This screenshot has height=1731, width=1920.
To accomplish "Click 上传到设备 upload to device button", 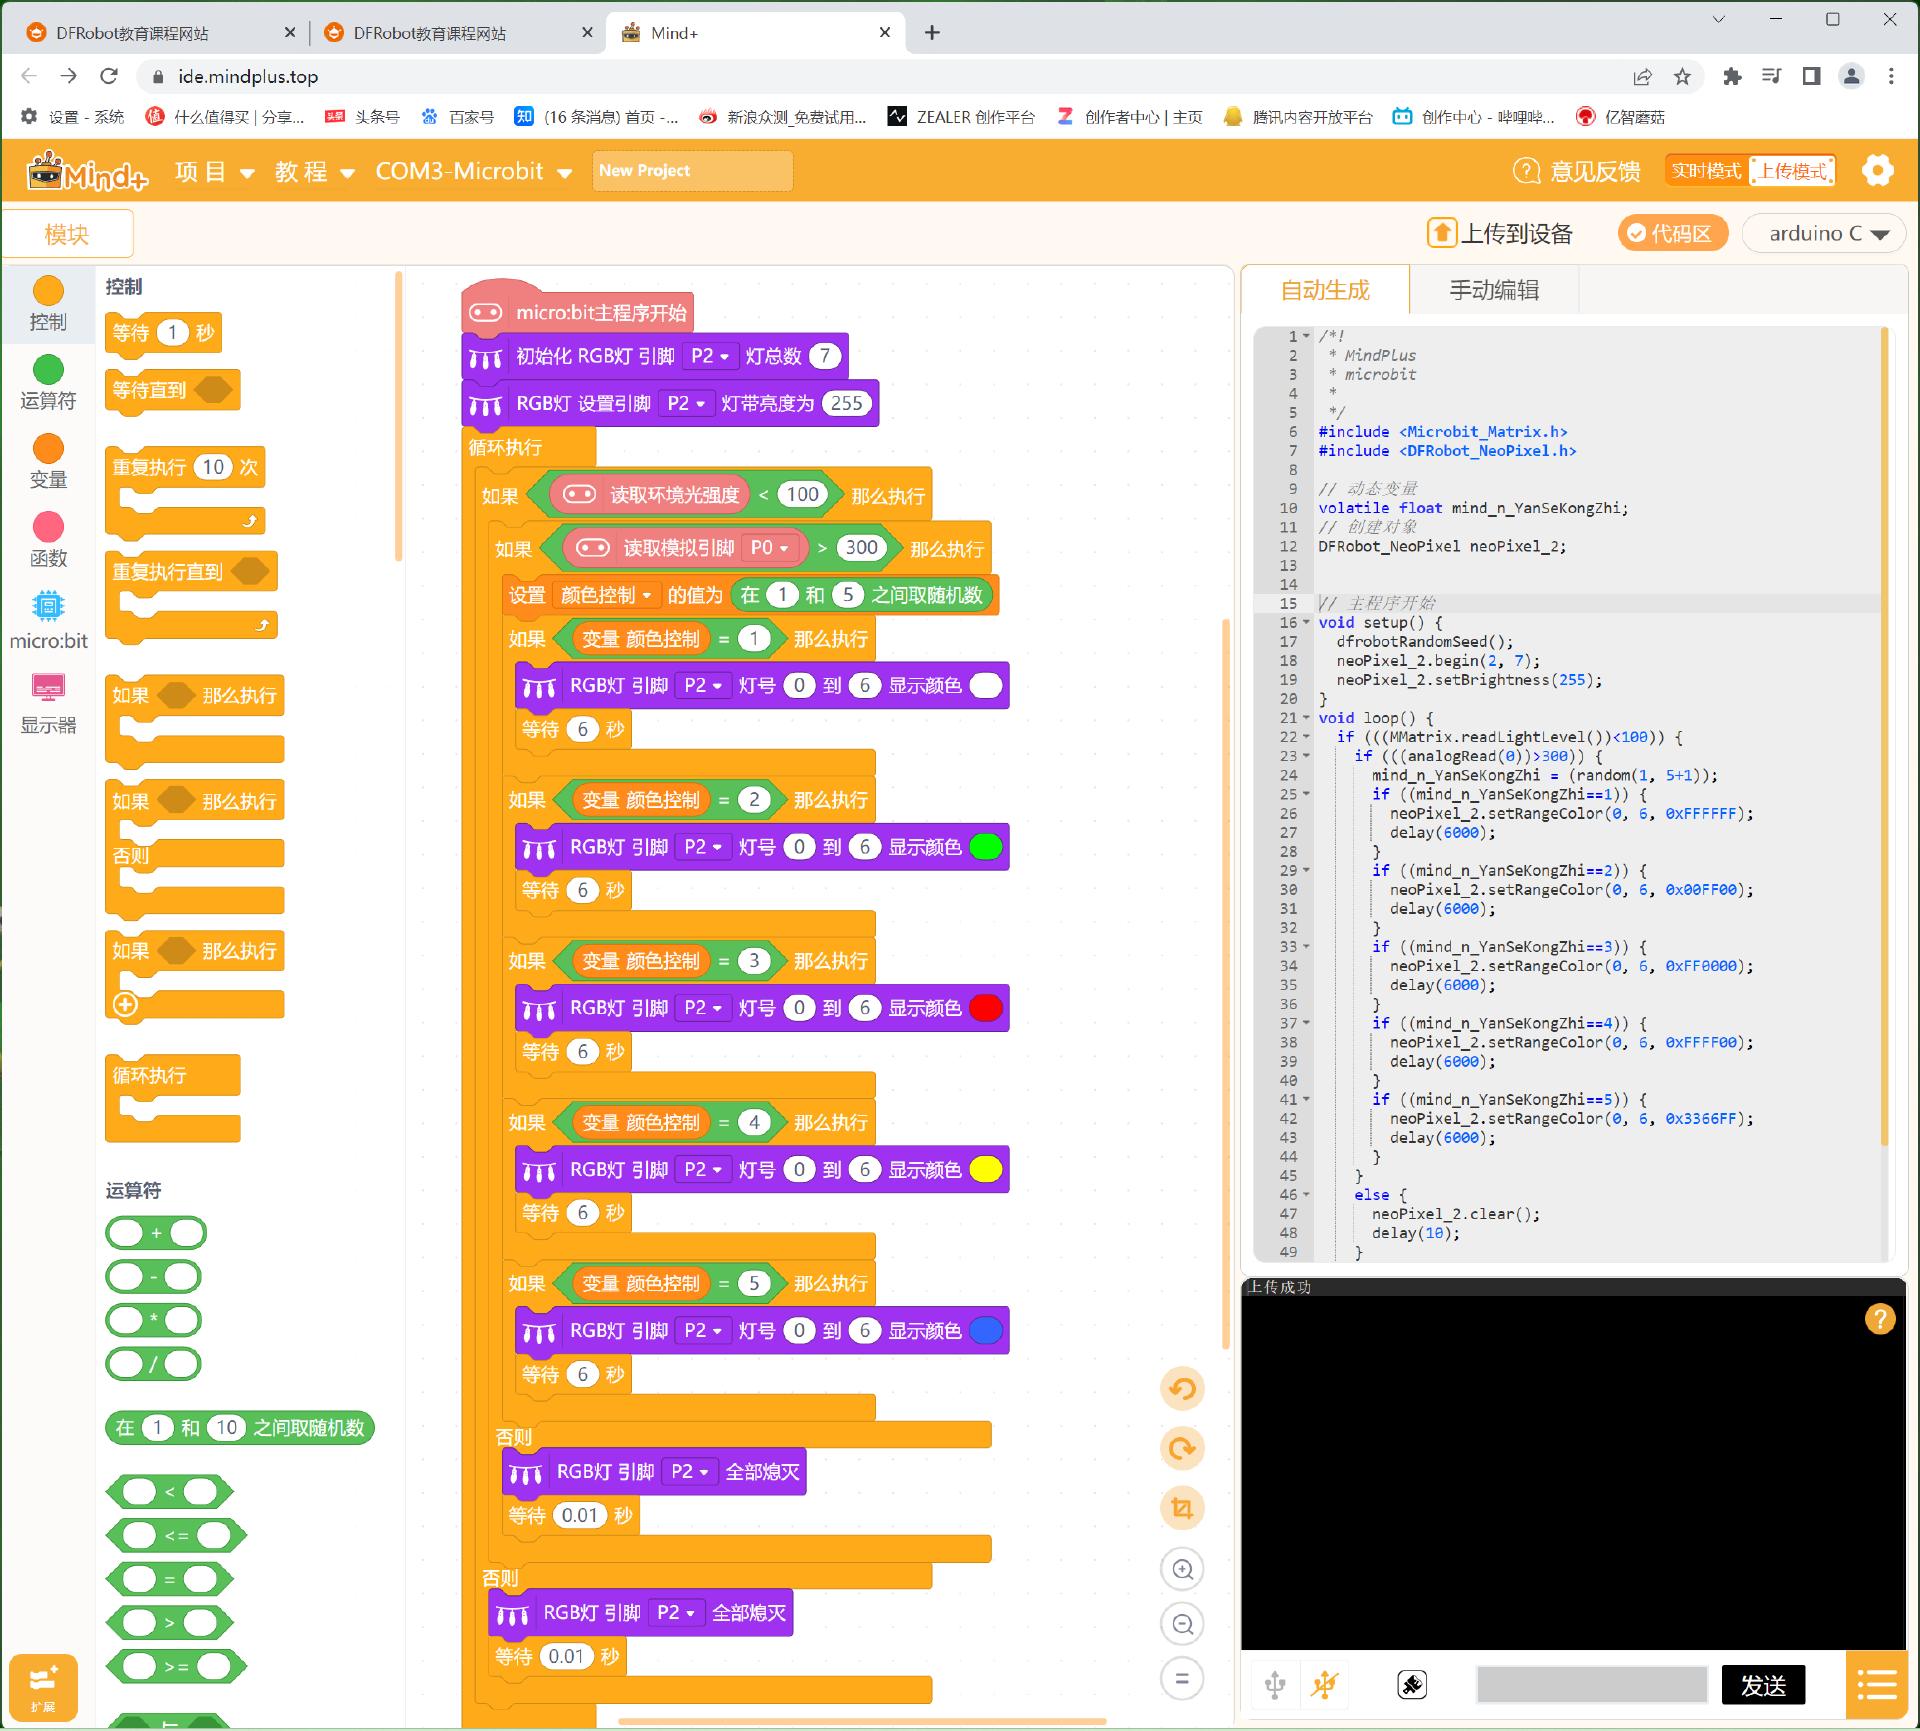I will tap(1500, 233).
